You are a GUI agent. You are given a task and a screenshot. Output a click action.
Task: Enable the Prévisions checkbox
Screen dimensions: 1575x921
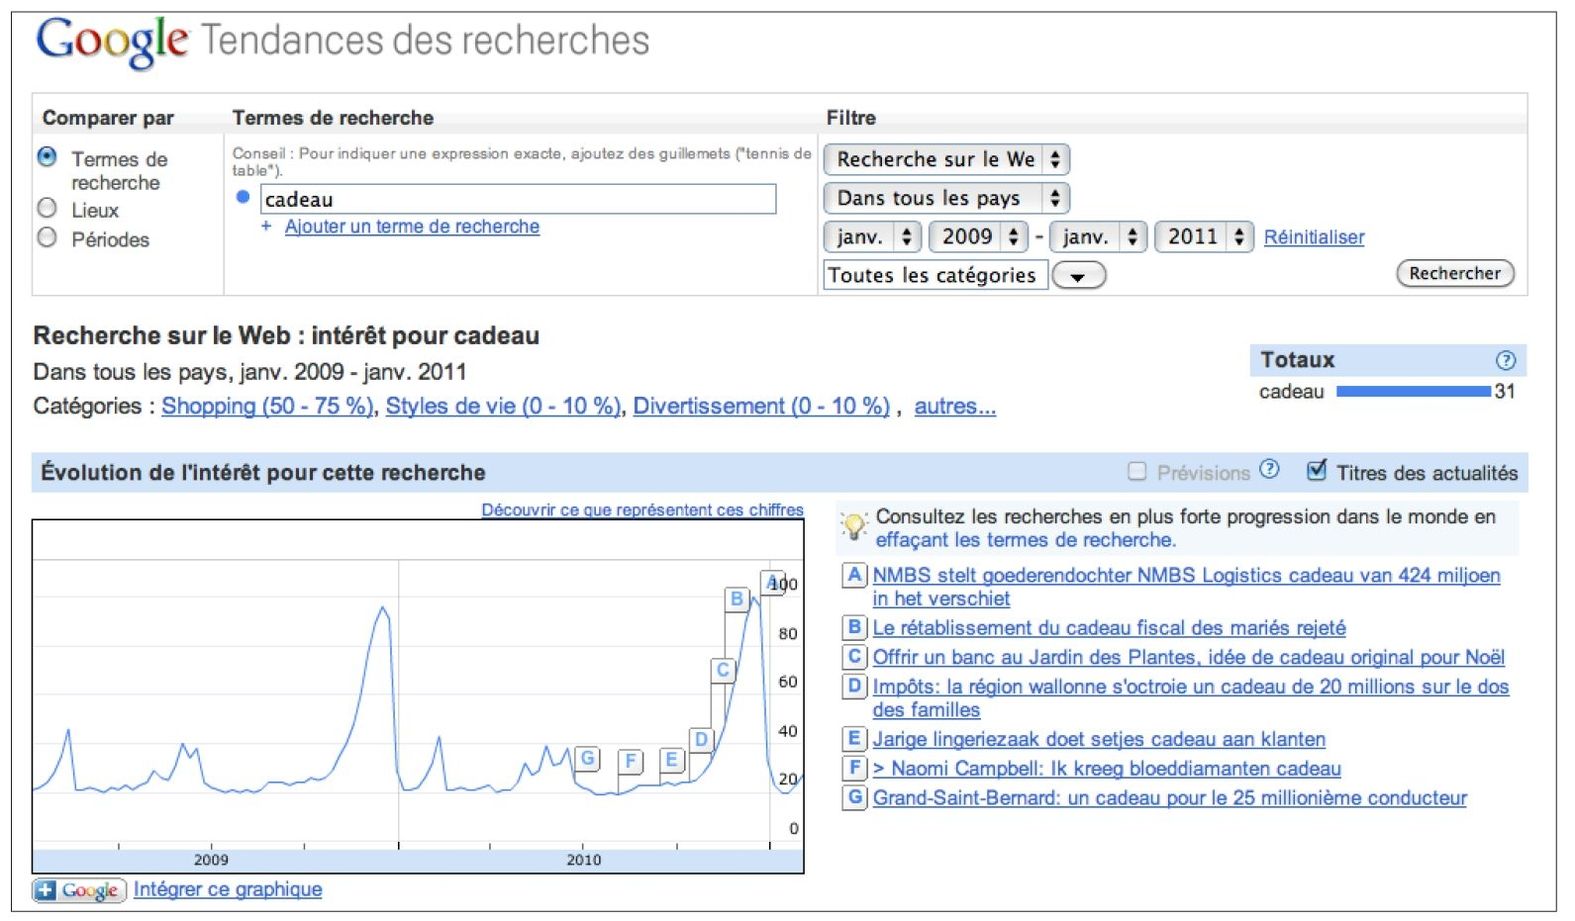[x=1137, y=471]
